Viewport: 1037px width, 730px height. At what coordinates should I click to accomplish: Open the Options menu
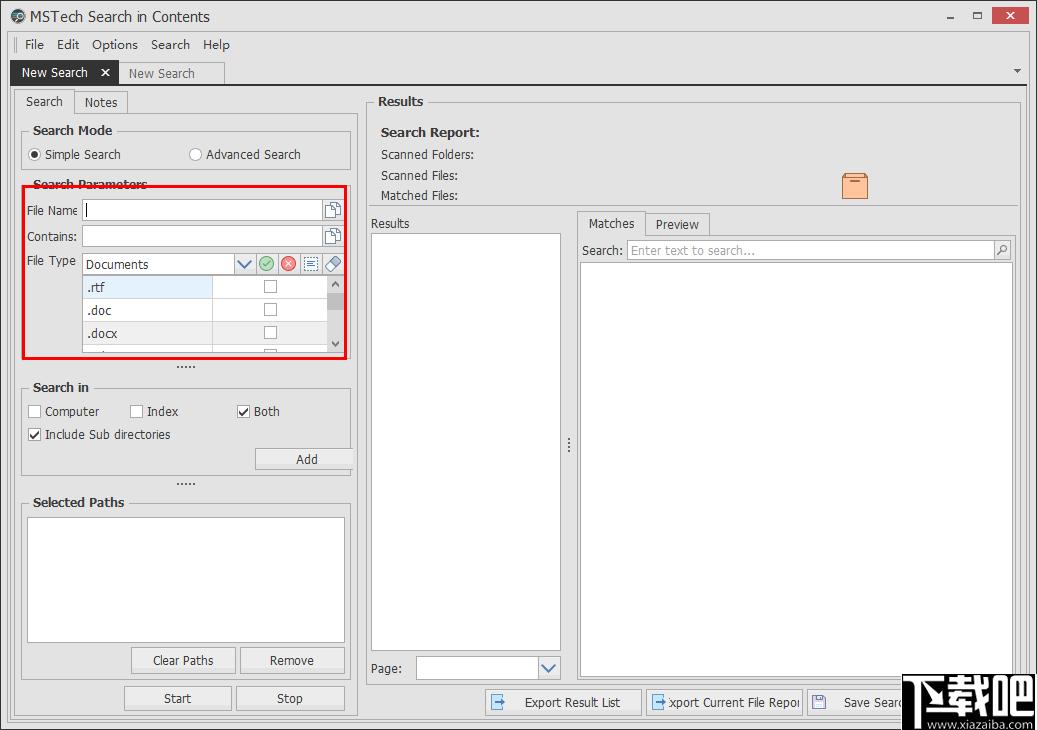click(x=115, y=44)
